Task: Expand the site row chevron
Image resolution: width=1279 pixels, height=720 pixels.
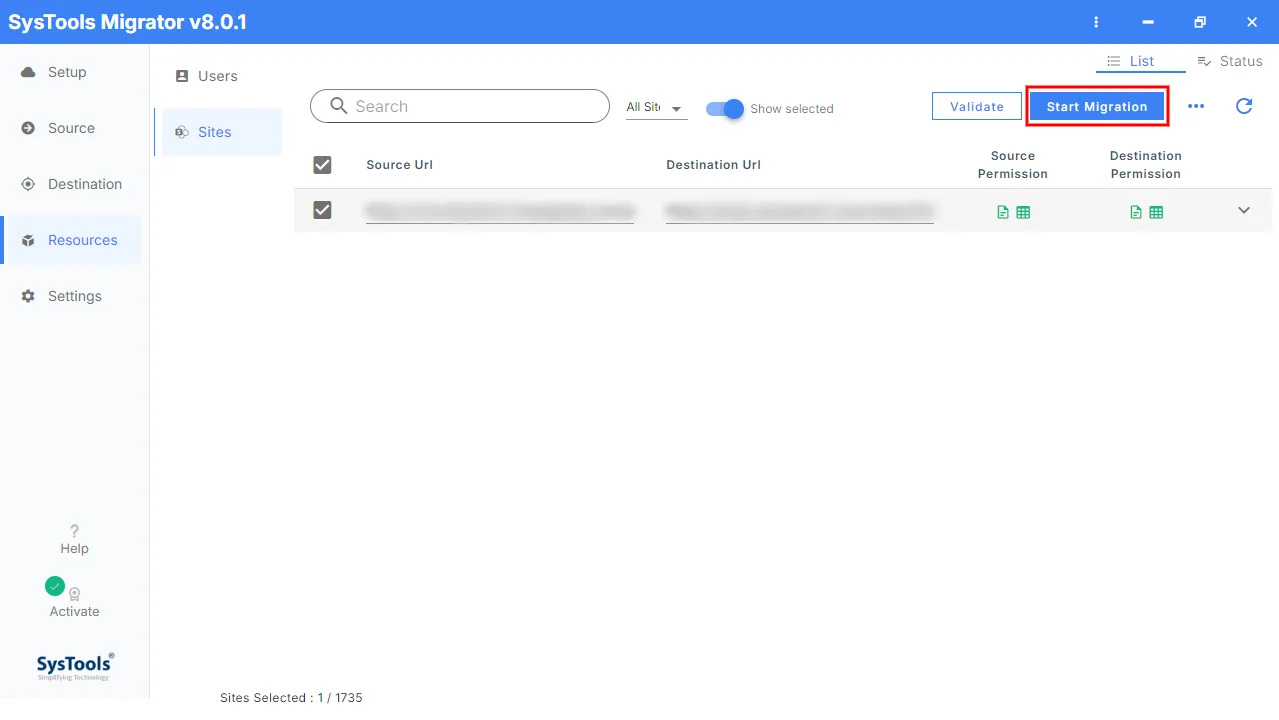Action: [x=1244, y=210]
